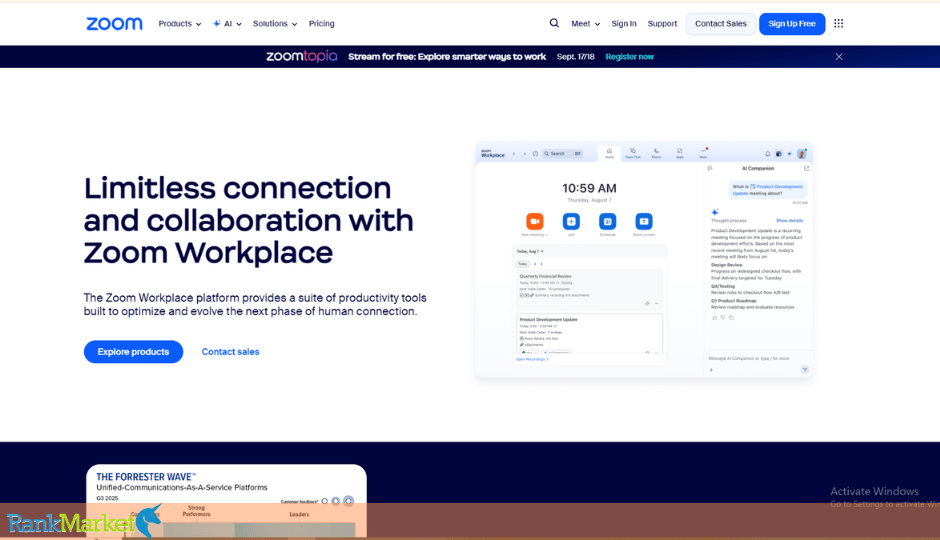Click the previous day arrow beside Today
This screenshot has height=540, width=940.
535,264
